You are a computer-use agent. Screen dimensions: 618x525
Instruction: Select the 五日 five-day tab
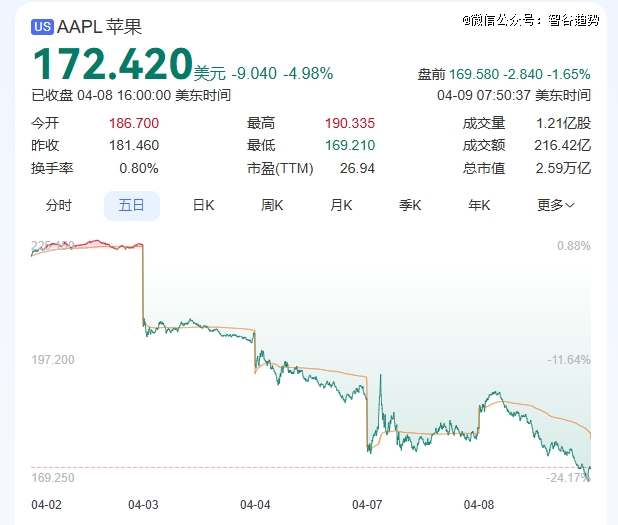point(132,205)
